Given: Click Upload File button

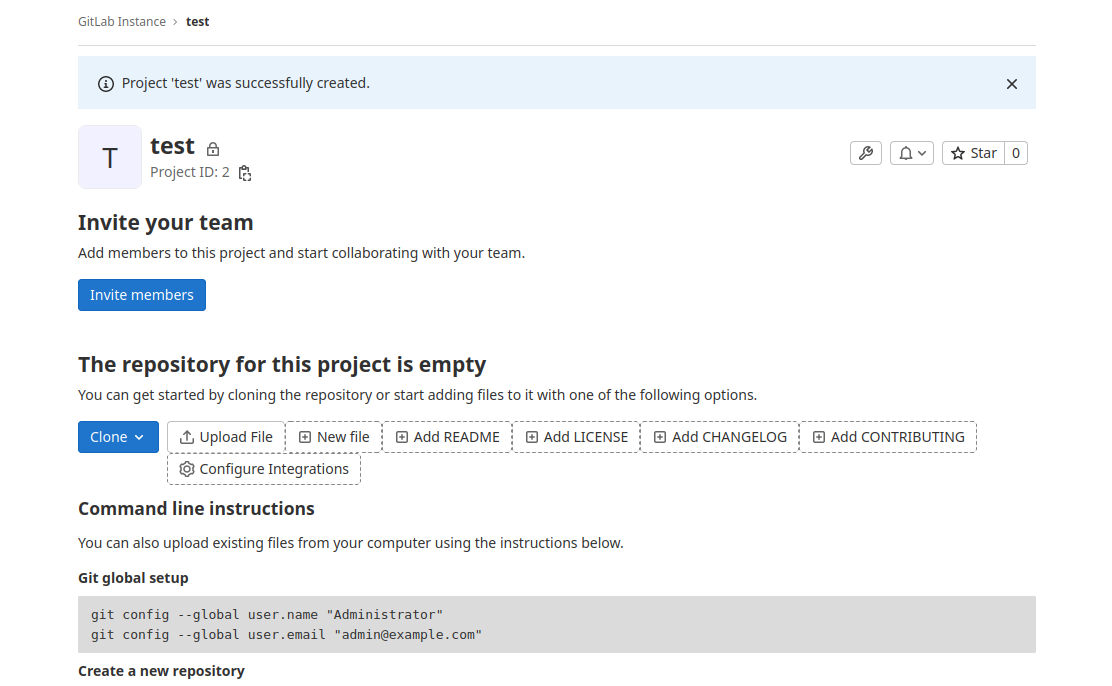Looking at the screenshot, I should [226, 437].
